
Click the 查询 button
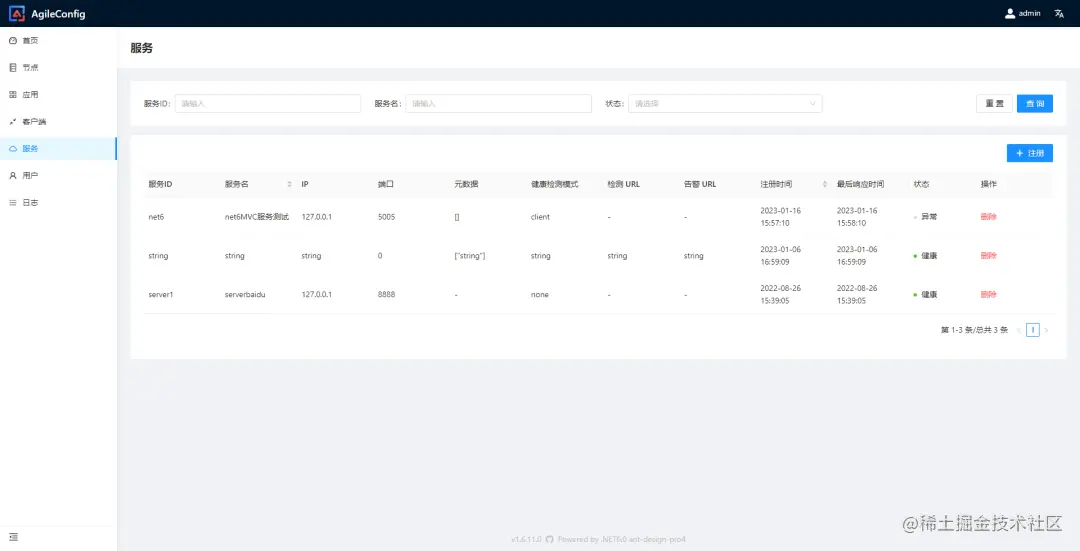pos(1035,103)
